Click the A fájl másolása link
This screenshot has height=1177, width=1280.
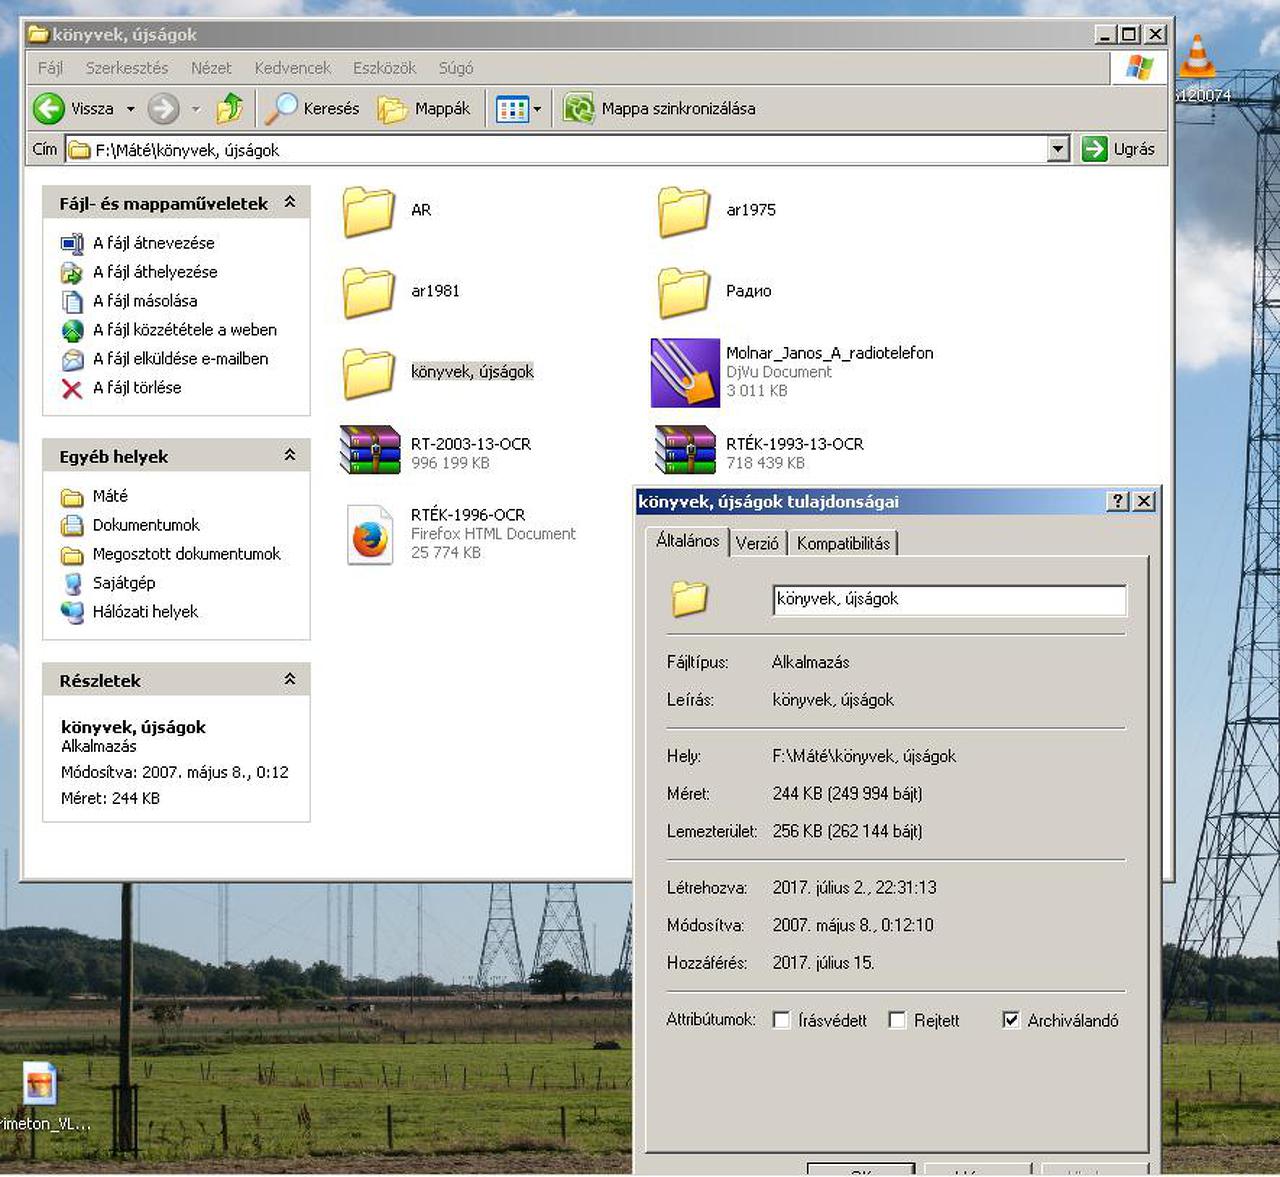pyautogui.click(x=145, y=301)
